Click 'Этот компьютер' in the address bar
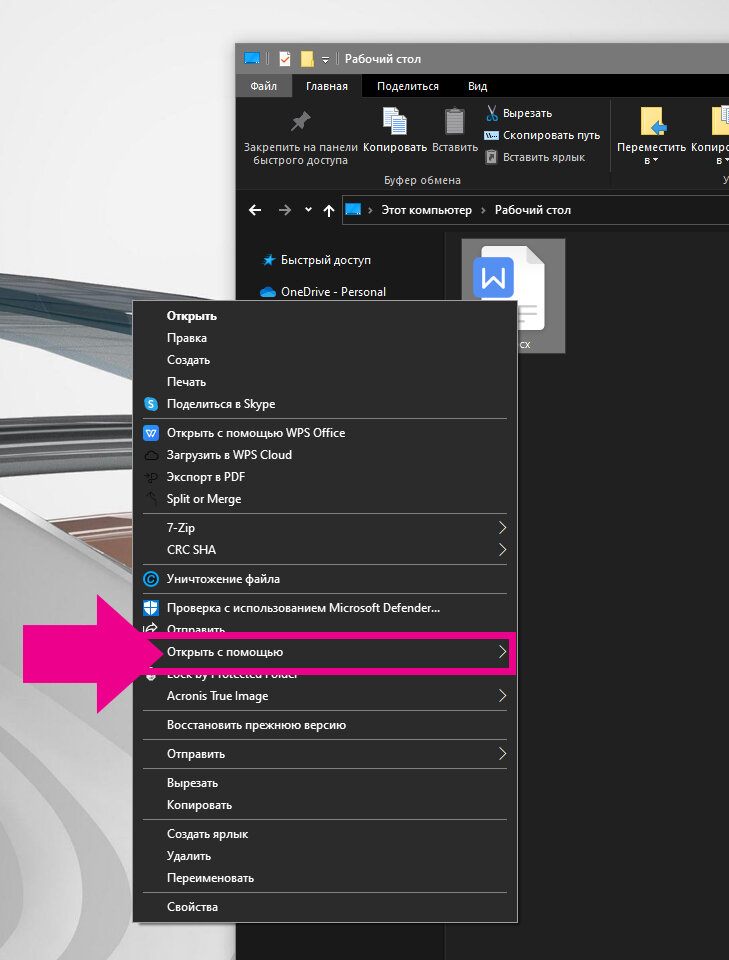 pos(427,211)
